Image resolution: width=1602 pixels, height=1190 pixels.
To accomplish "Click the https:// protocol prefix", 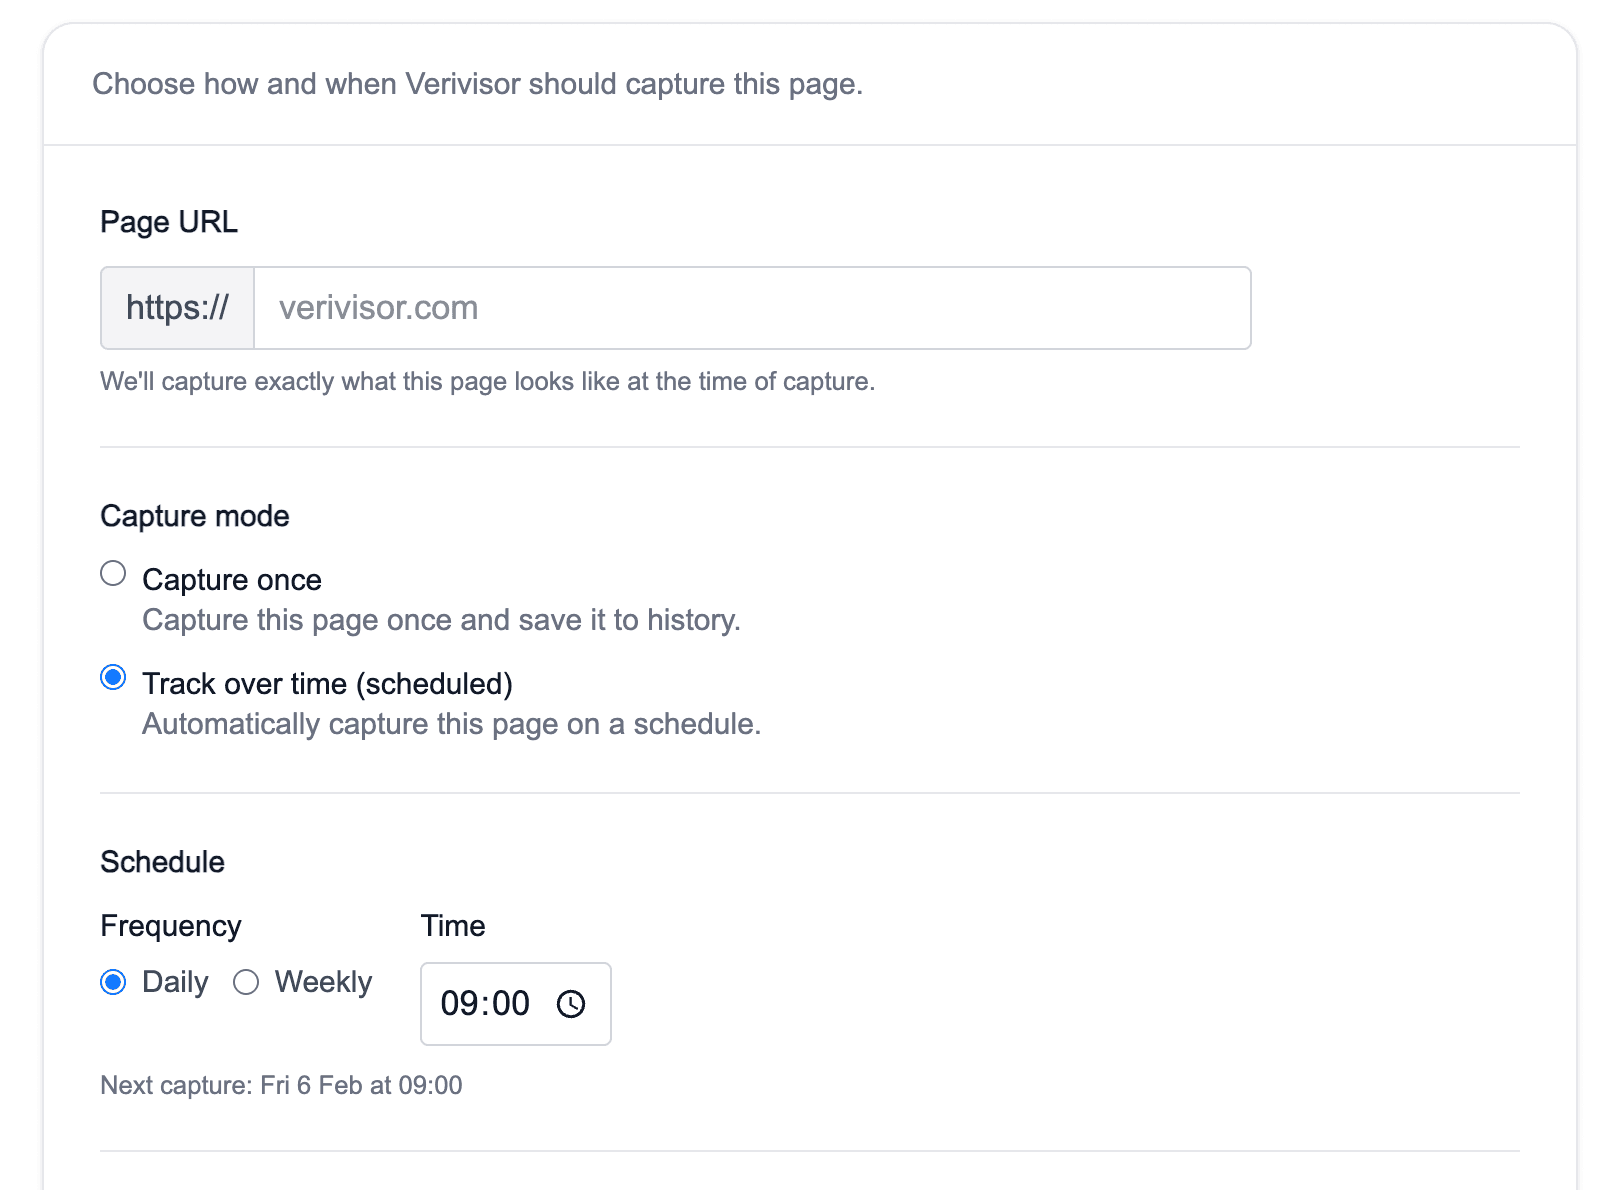I will point(176,307).
